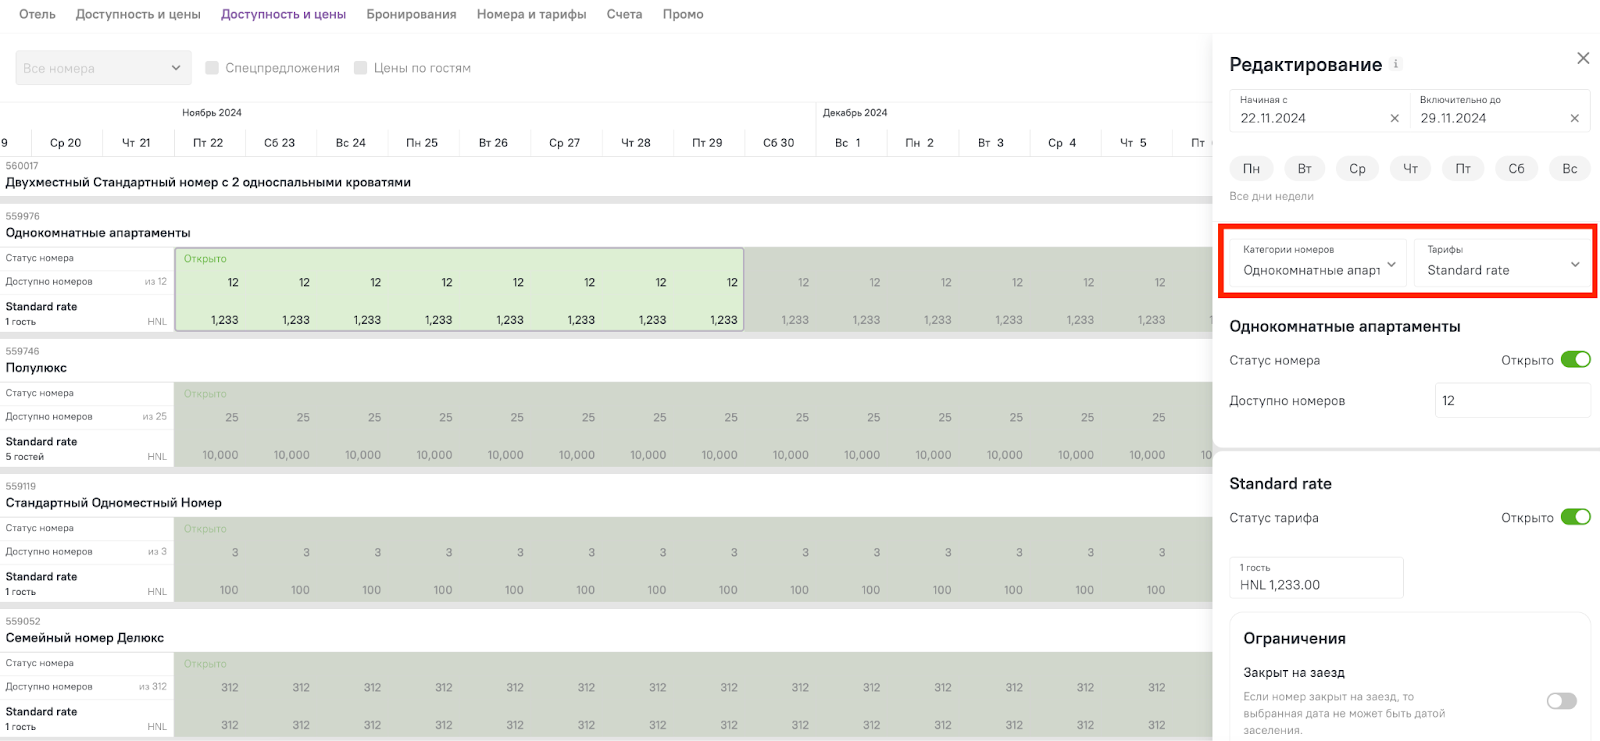Clear the Включительно до date 29.11.2024

click(x=1575, y=118)
